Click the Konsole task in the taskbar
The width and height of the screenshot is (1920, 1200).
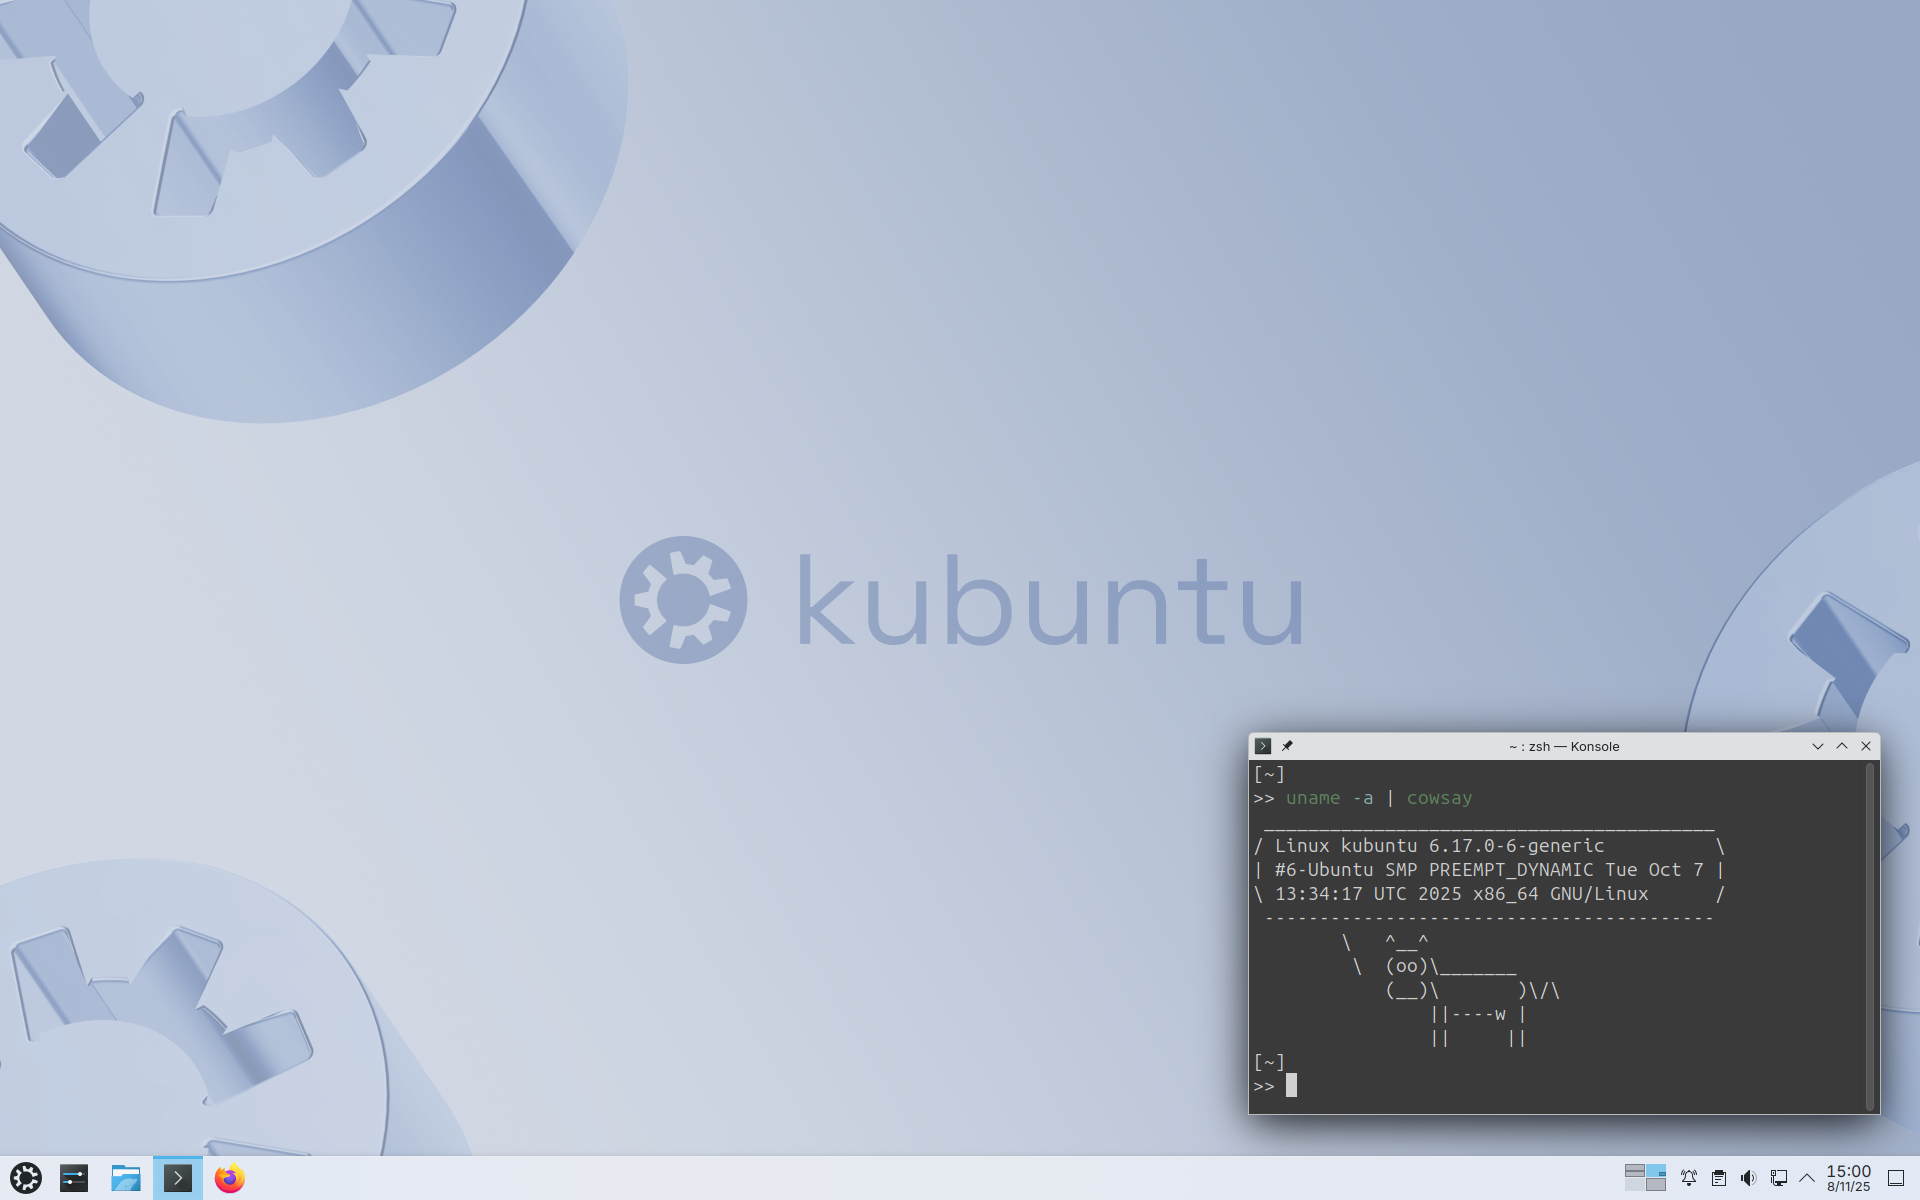[x=178, y=1178]
